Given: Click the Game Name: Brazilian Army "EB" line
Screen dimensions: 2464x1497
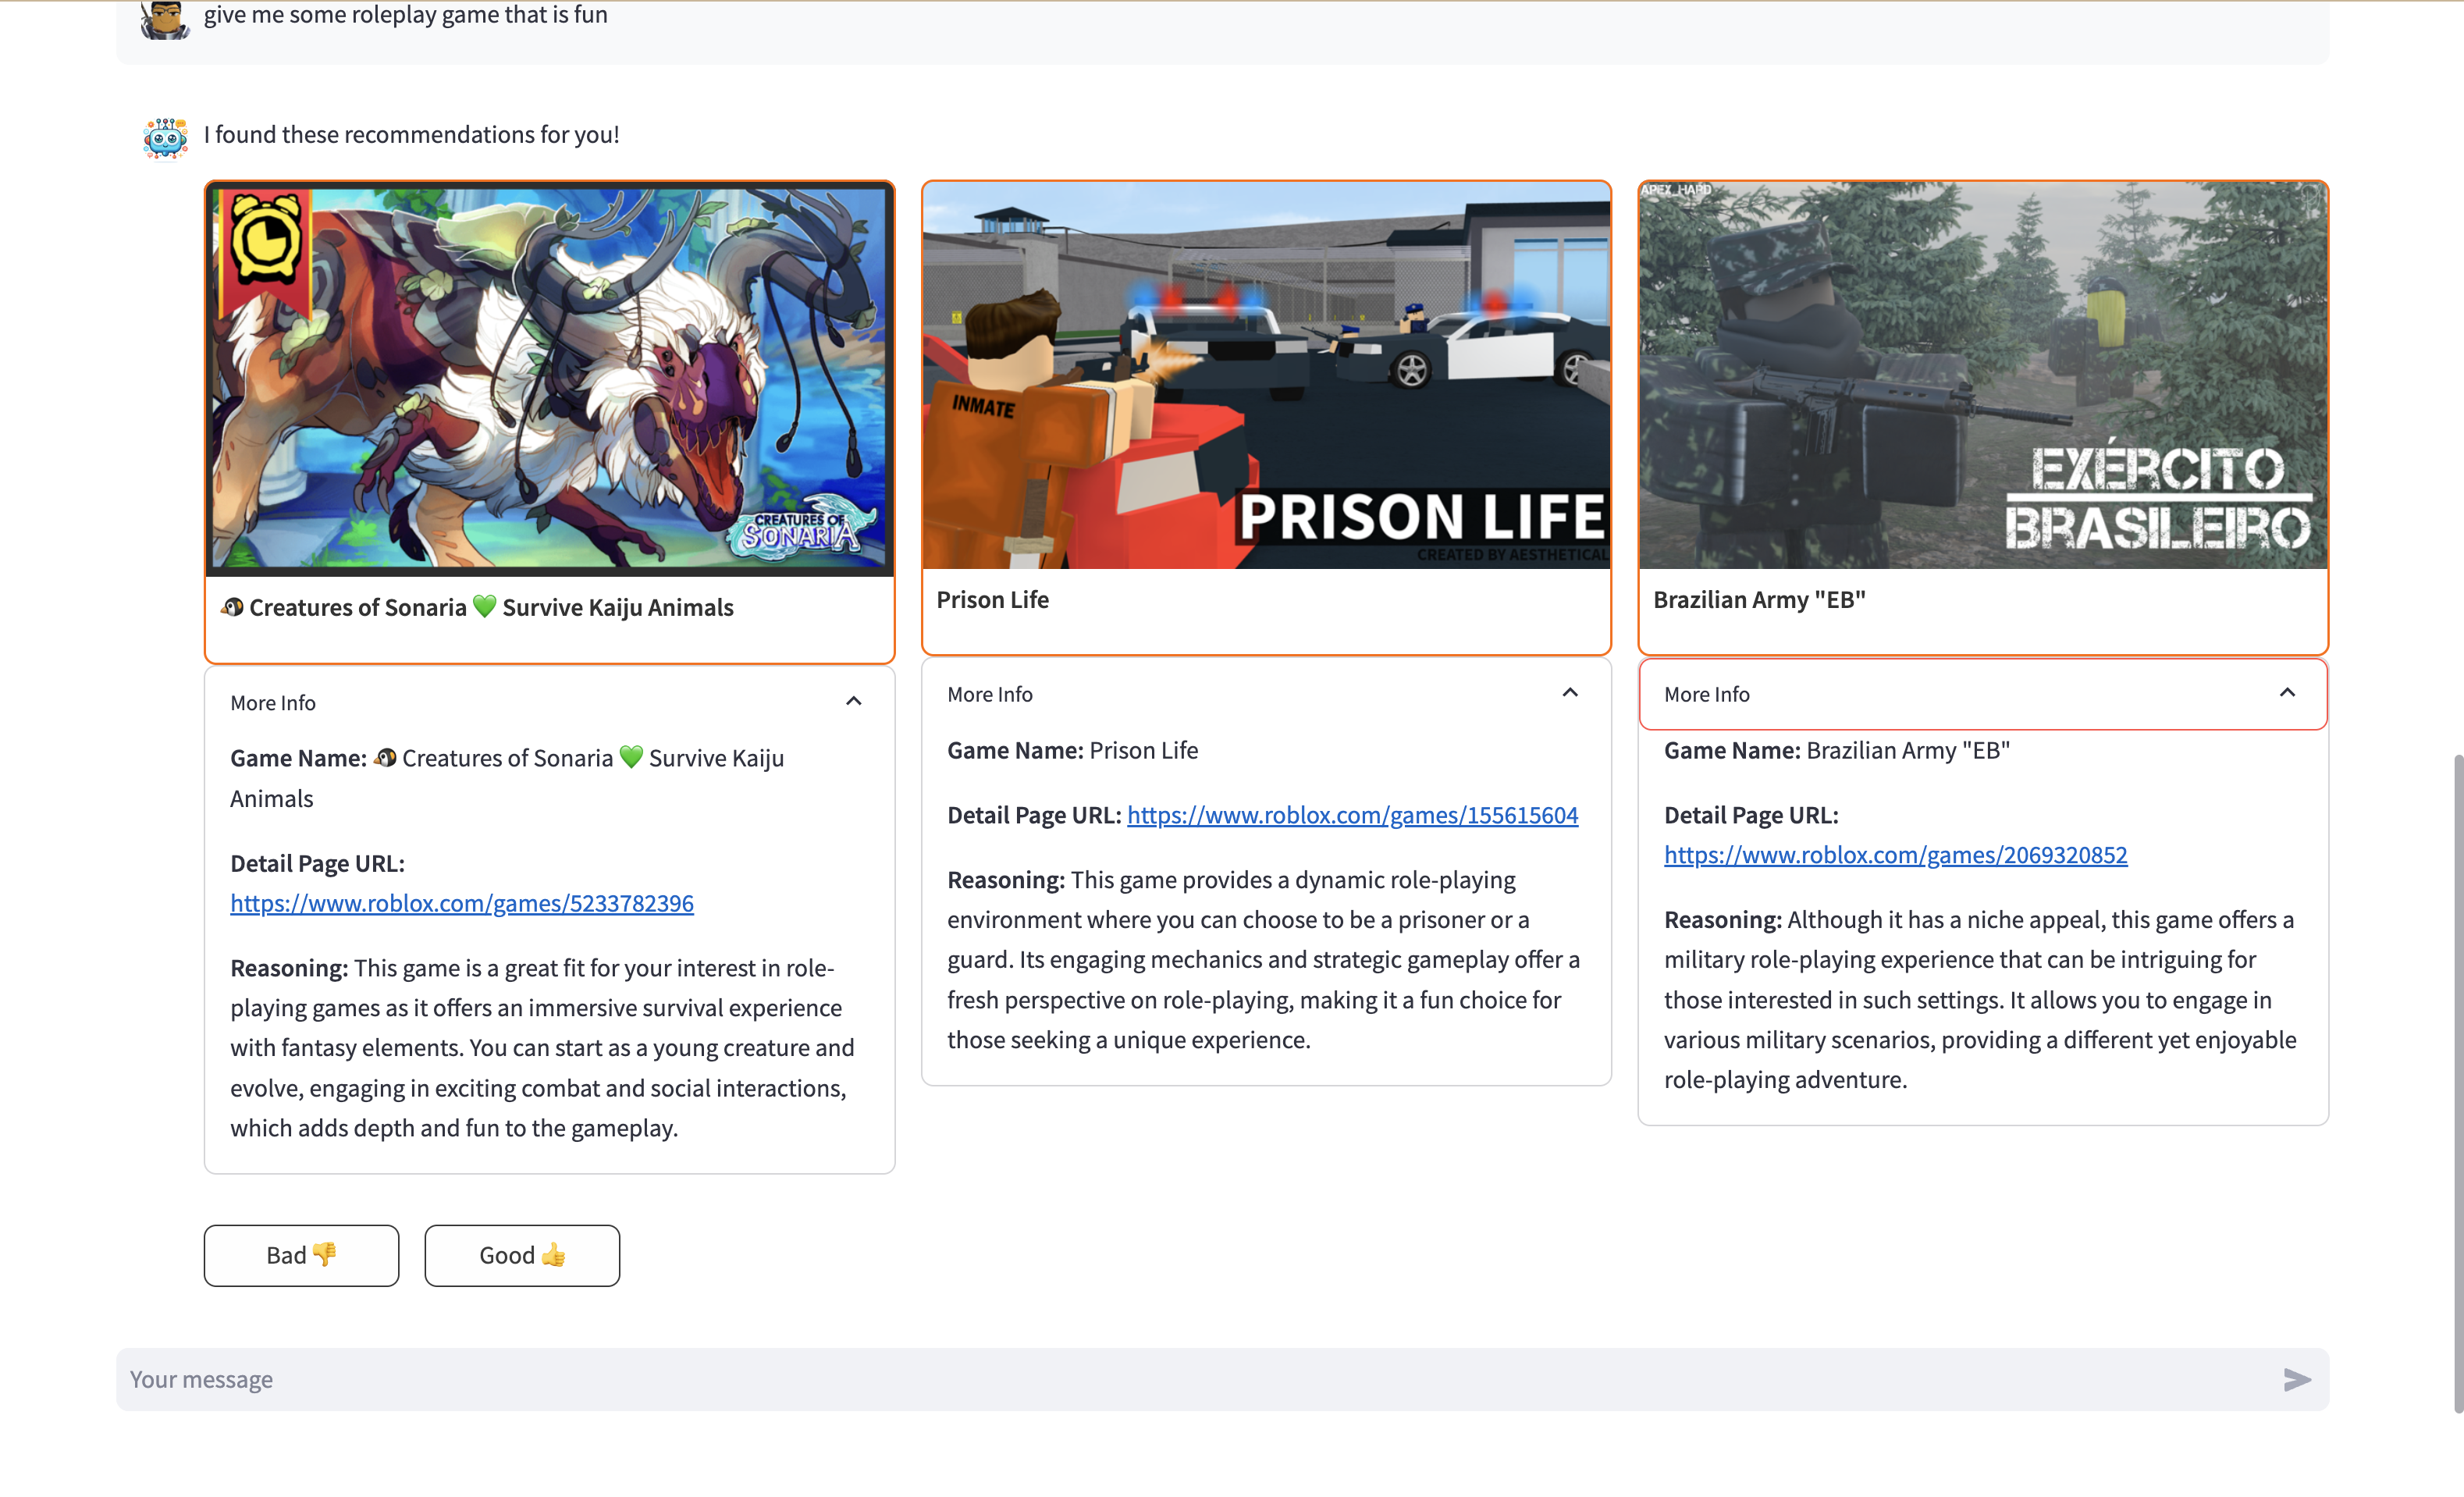Looking at the screenshot, I should [1837, 750].
